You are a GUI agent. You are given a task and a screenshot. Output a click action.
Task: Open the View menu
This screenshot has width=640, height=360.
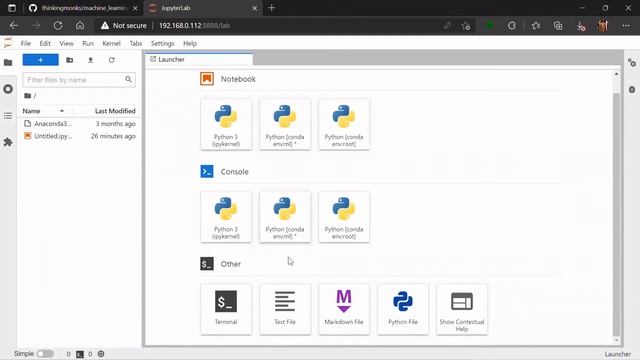tap(67, 43)
